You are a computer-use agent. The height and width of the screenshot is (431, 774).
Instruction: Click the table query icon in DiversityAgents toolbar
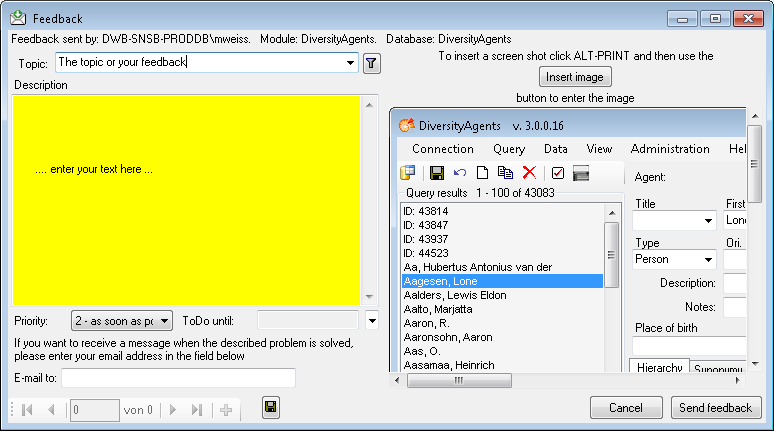(x=408, y=172)
